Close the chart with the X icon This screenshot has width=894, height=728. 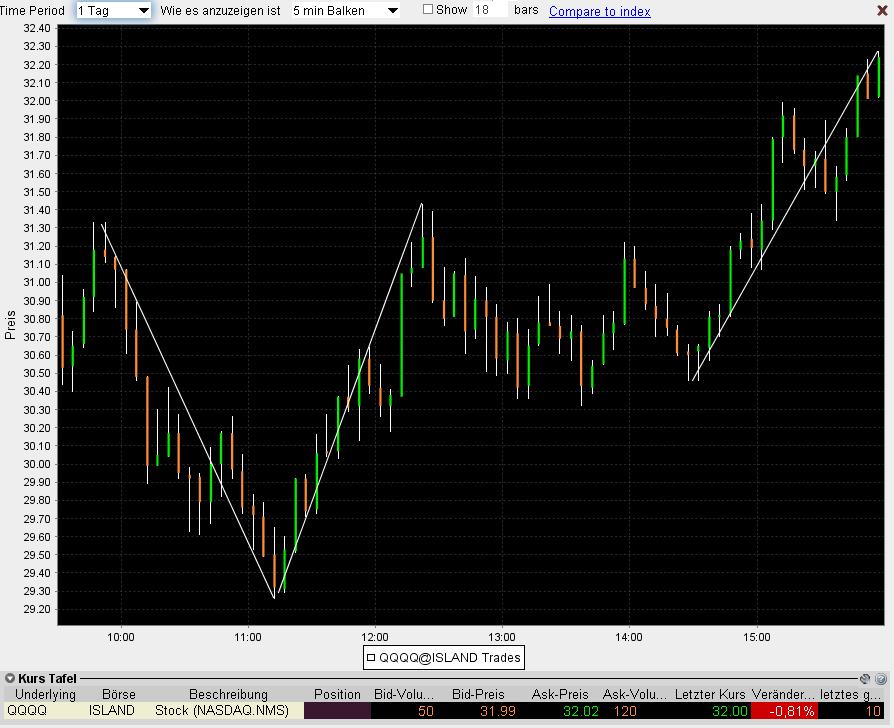click(882, 10)
